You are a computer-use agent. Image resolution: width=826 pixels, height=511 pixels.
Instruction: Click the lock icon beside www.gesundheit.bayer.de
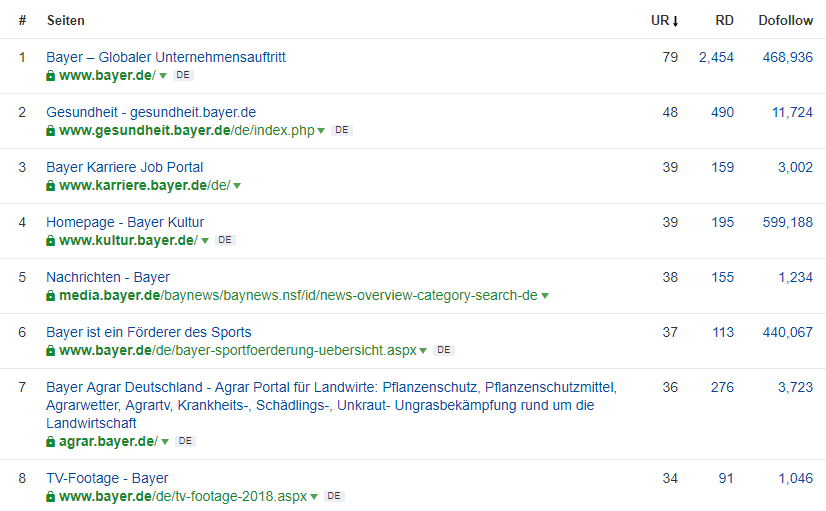(51, 131)
